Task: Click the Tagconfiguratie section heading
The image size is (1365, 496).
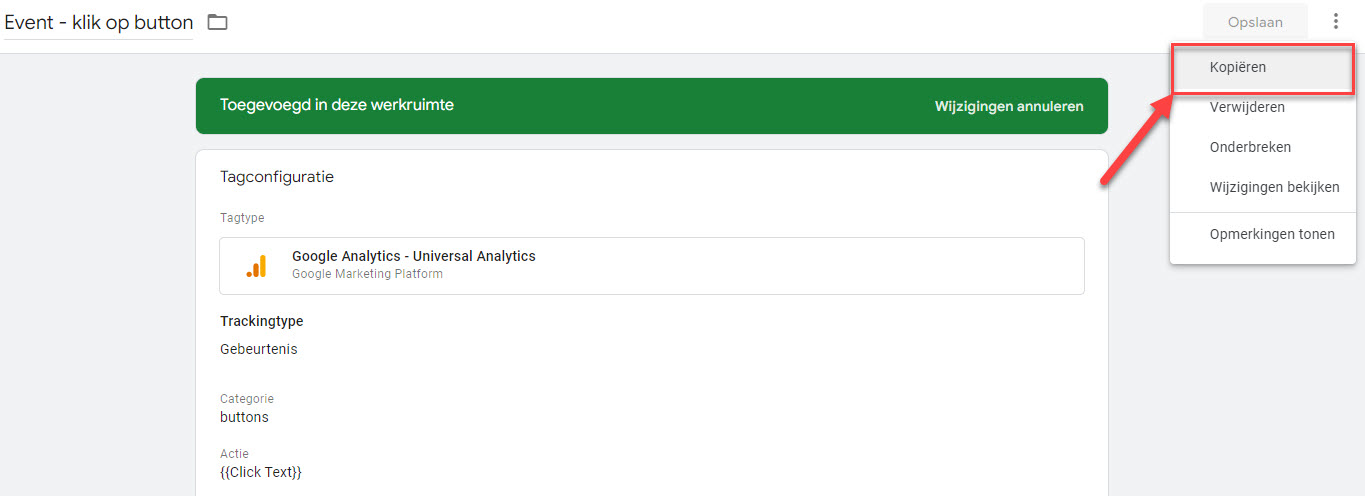Action: tap(277, 177)
